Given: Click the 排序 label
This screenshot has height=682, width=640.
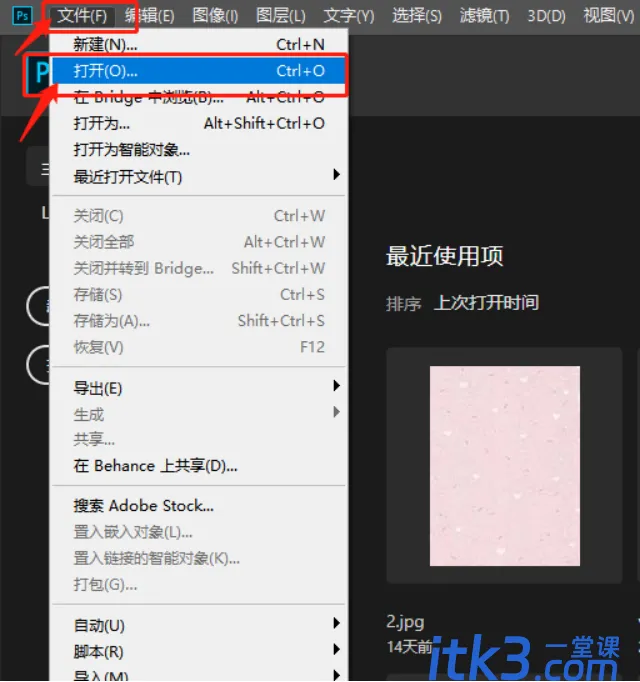Looking at the screenshot, I should (404, 304).
